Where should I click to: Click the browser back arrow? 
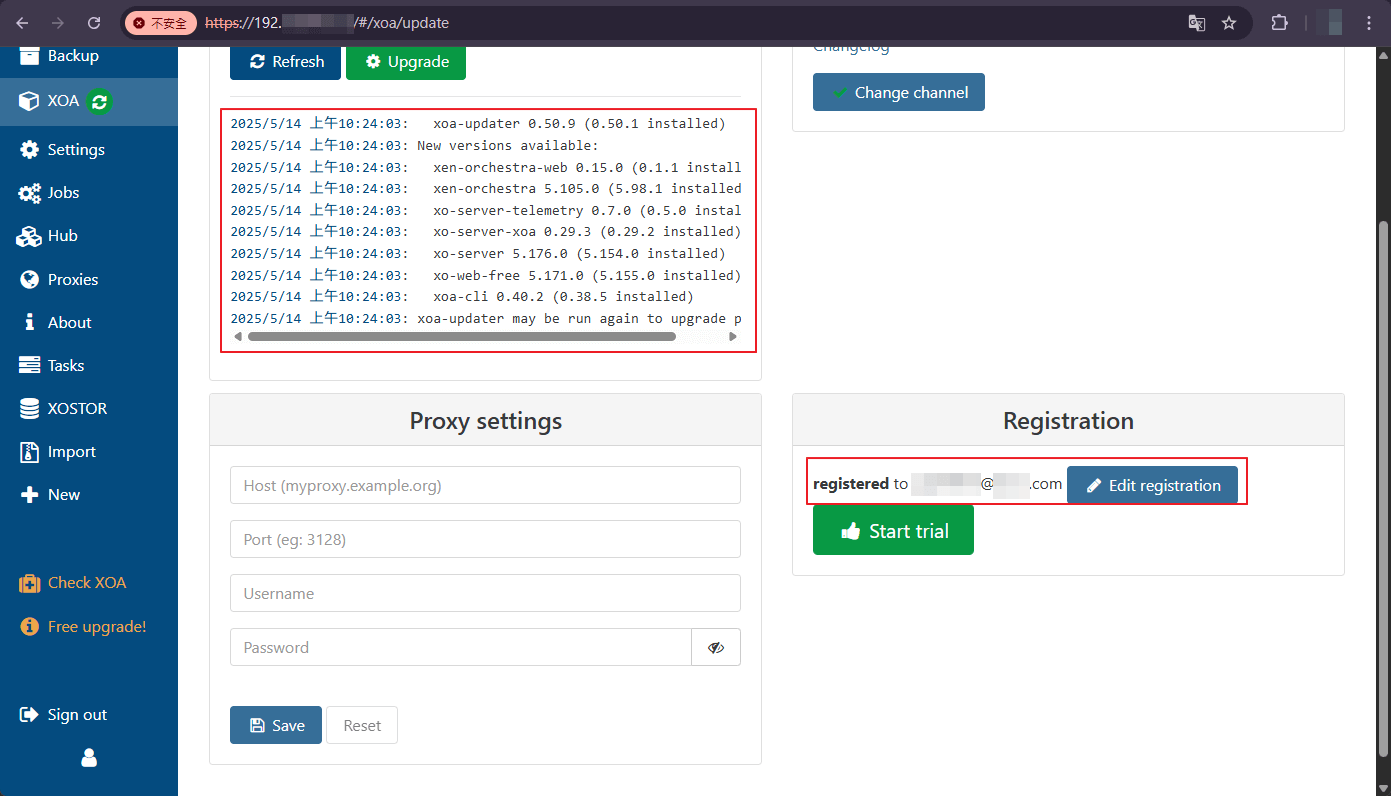(x=22, y=22)
